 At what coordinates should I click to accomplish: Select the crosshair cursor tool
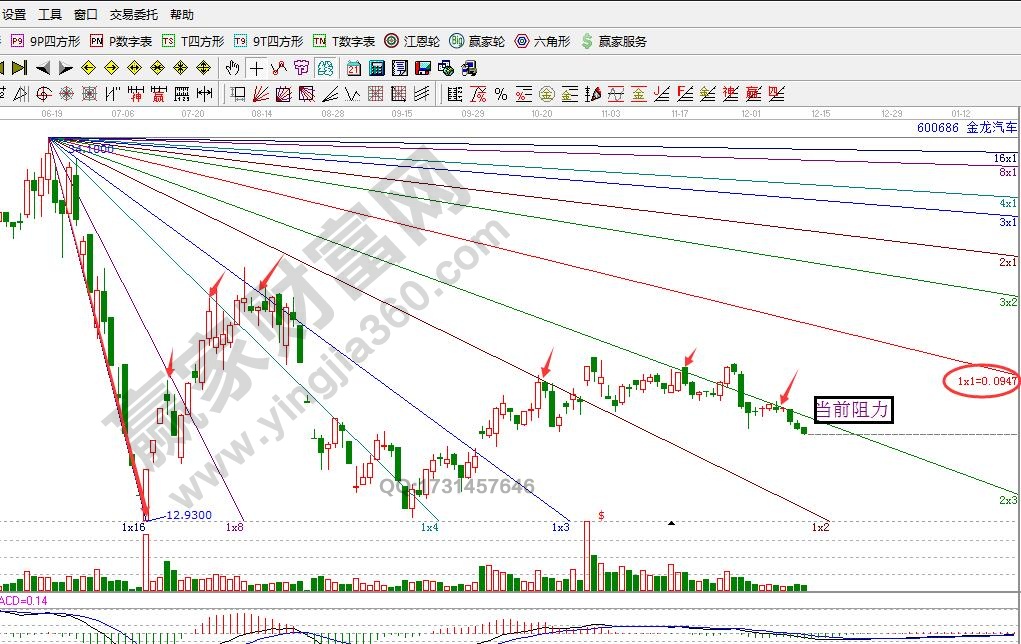tap(257, 68)
